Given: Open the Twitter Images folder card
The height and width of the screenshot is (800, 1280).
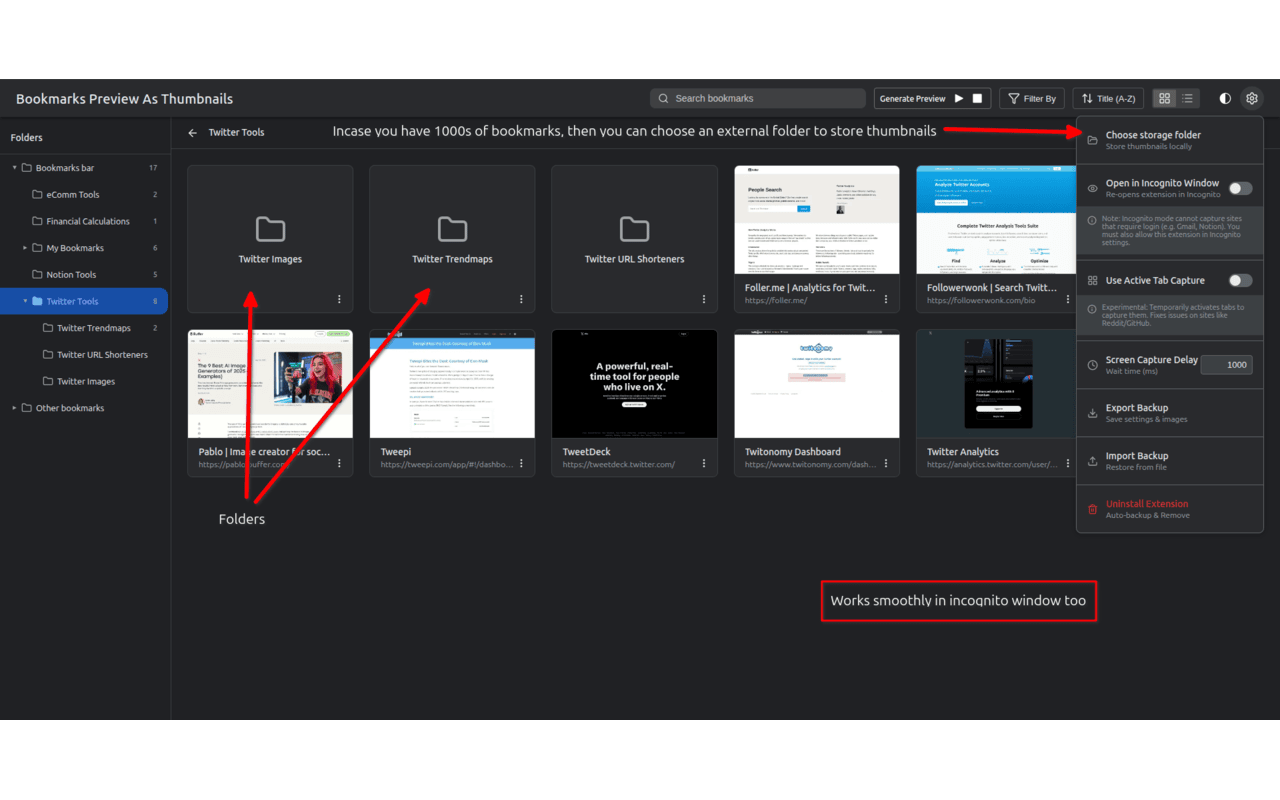Looking at the screenshot, I should (x=270, y=239).
